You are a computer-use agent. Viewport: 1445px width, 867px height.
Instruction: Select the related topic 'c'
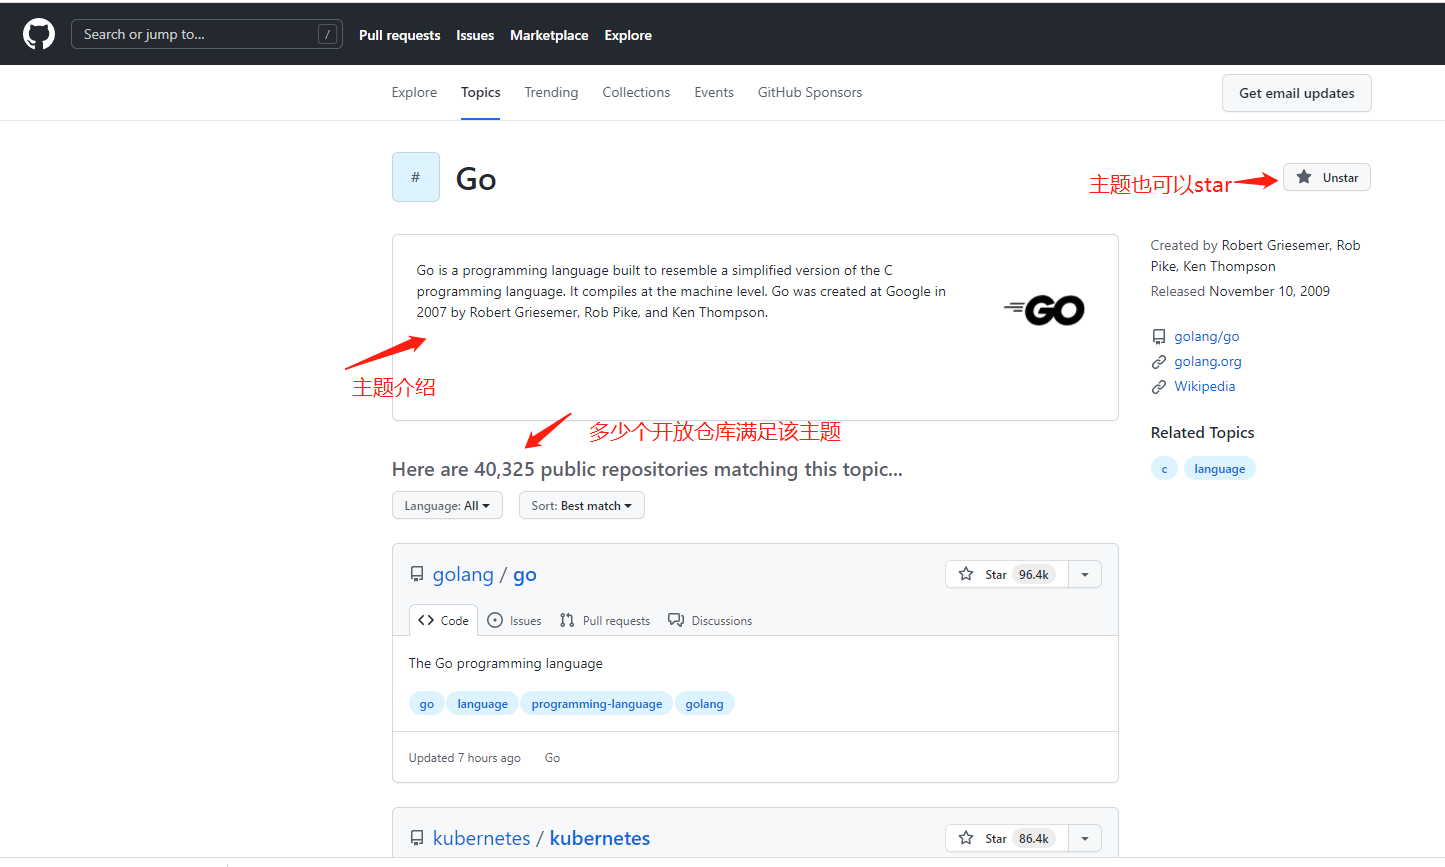(x=1164, y=468)
